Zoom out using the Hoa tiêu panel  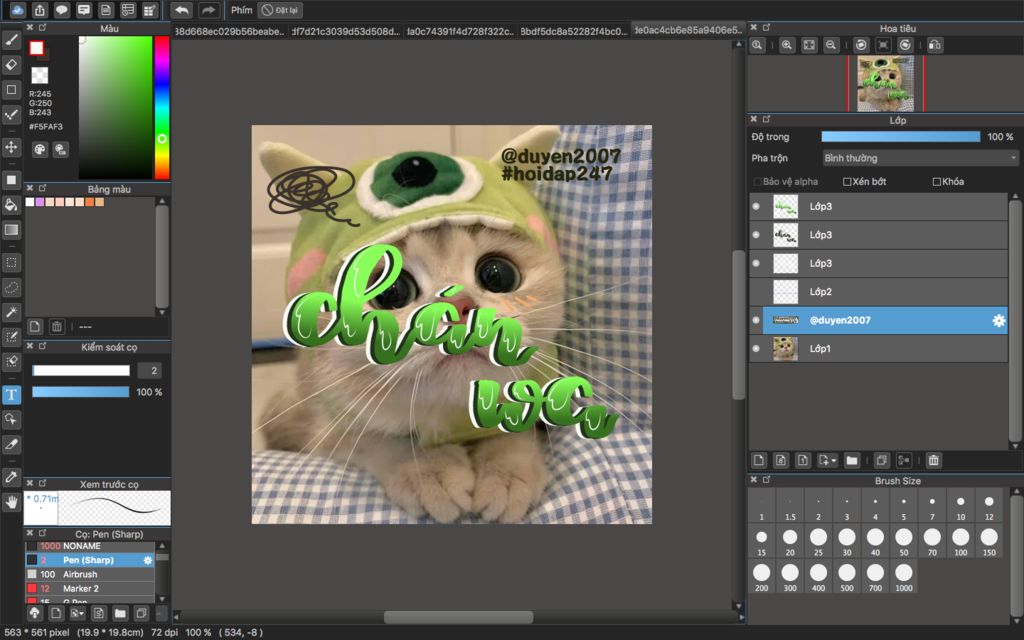pyautogui.click(x=831, y=45)
